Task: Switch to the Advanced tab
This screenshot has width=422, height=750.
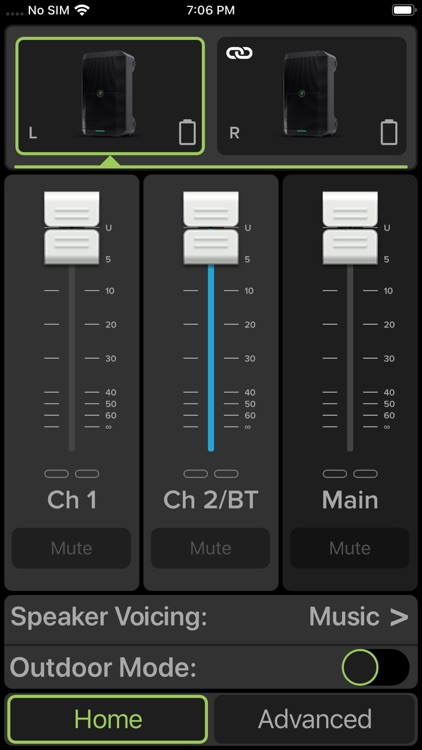Action: (314, 719)
